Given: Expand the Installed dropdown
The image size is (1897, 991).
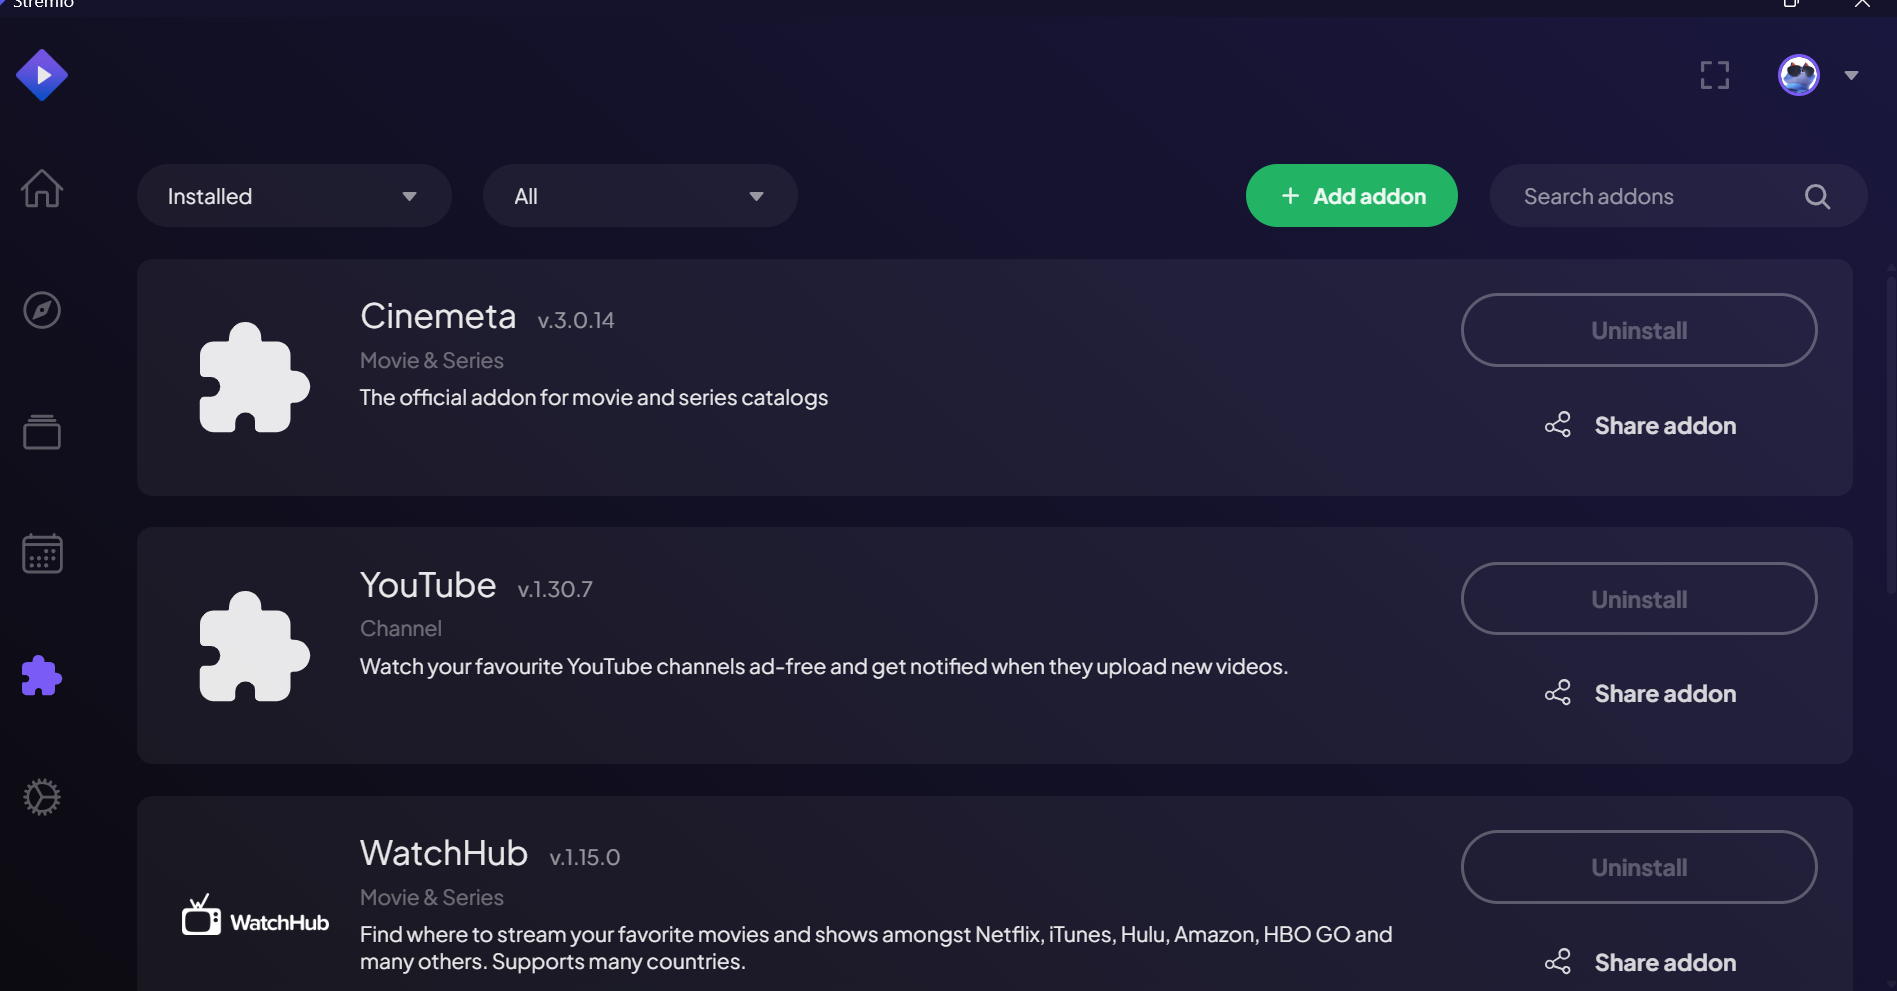Looking at the screenshot, I should point(294,196).
